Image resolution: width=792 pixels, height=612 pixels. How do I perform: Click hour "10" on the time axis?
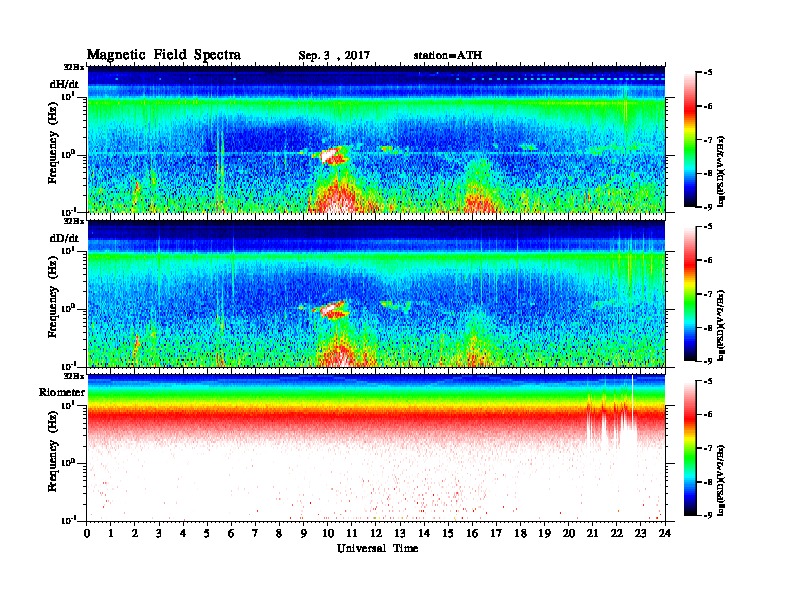[x=328, y=534]
